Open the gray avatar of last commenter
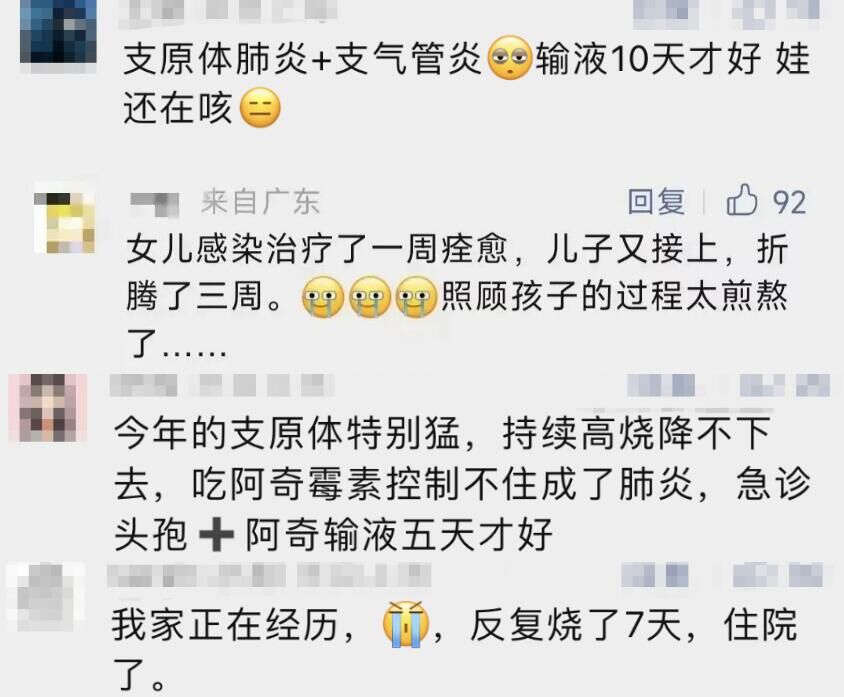The image size is (844, 697). point(46,596)
